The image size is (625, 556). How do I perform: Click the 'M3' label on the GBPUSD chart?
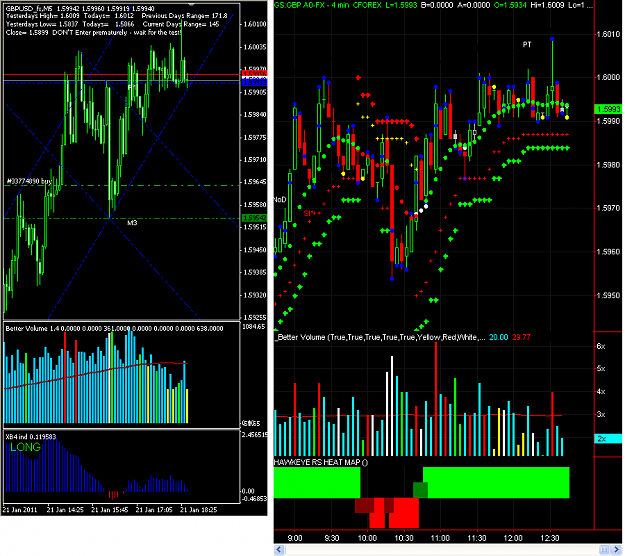tap(132, 223)
